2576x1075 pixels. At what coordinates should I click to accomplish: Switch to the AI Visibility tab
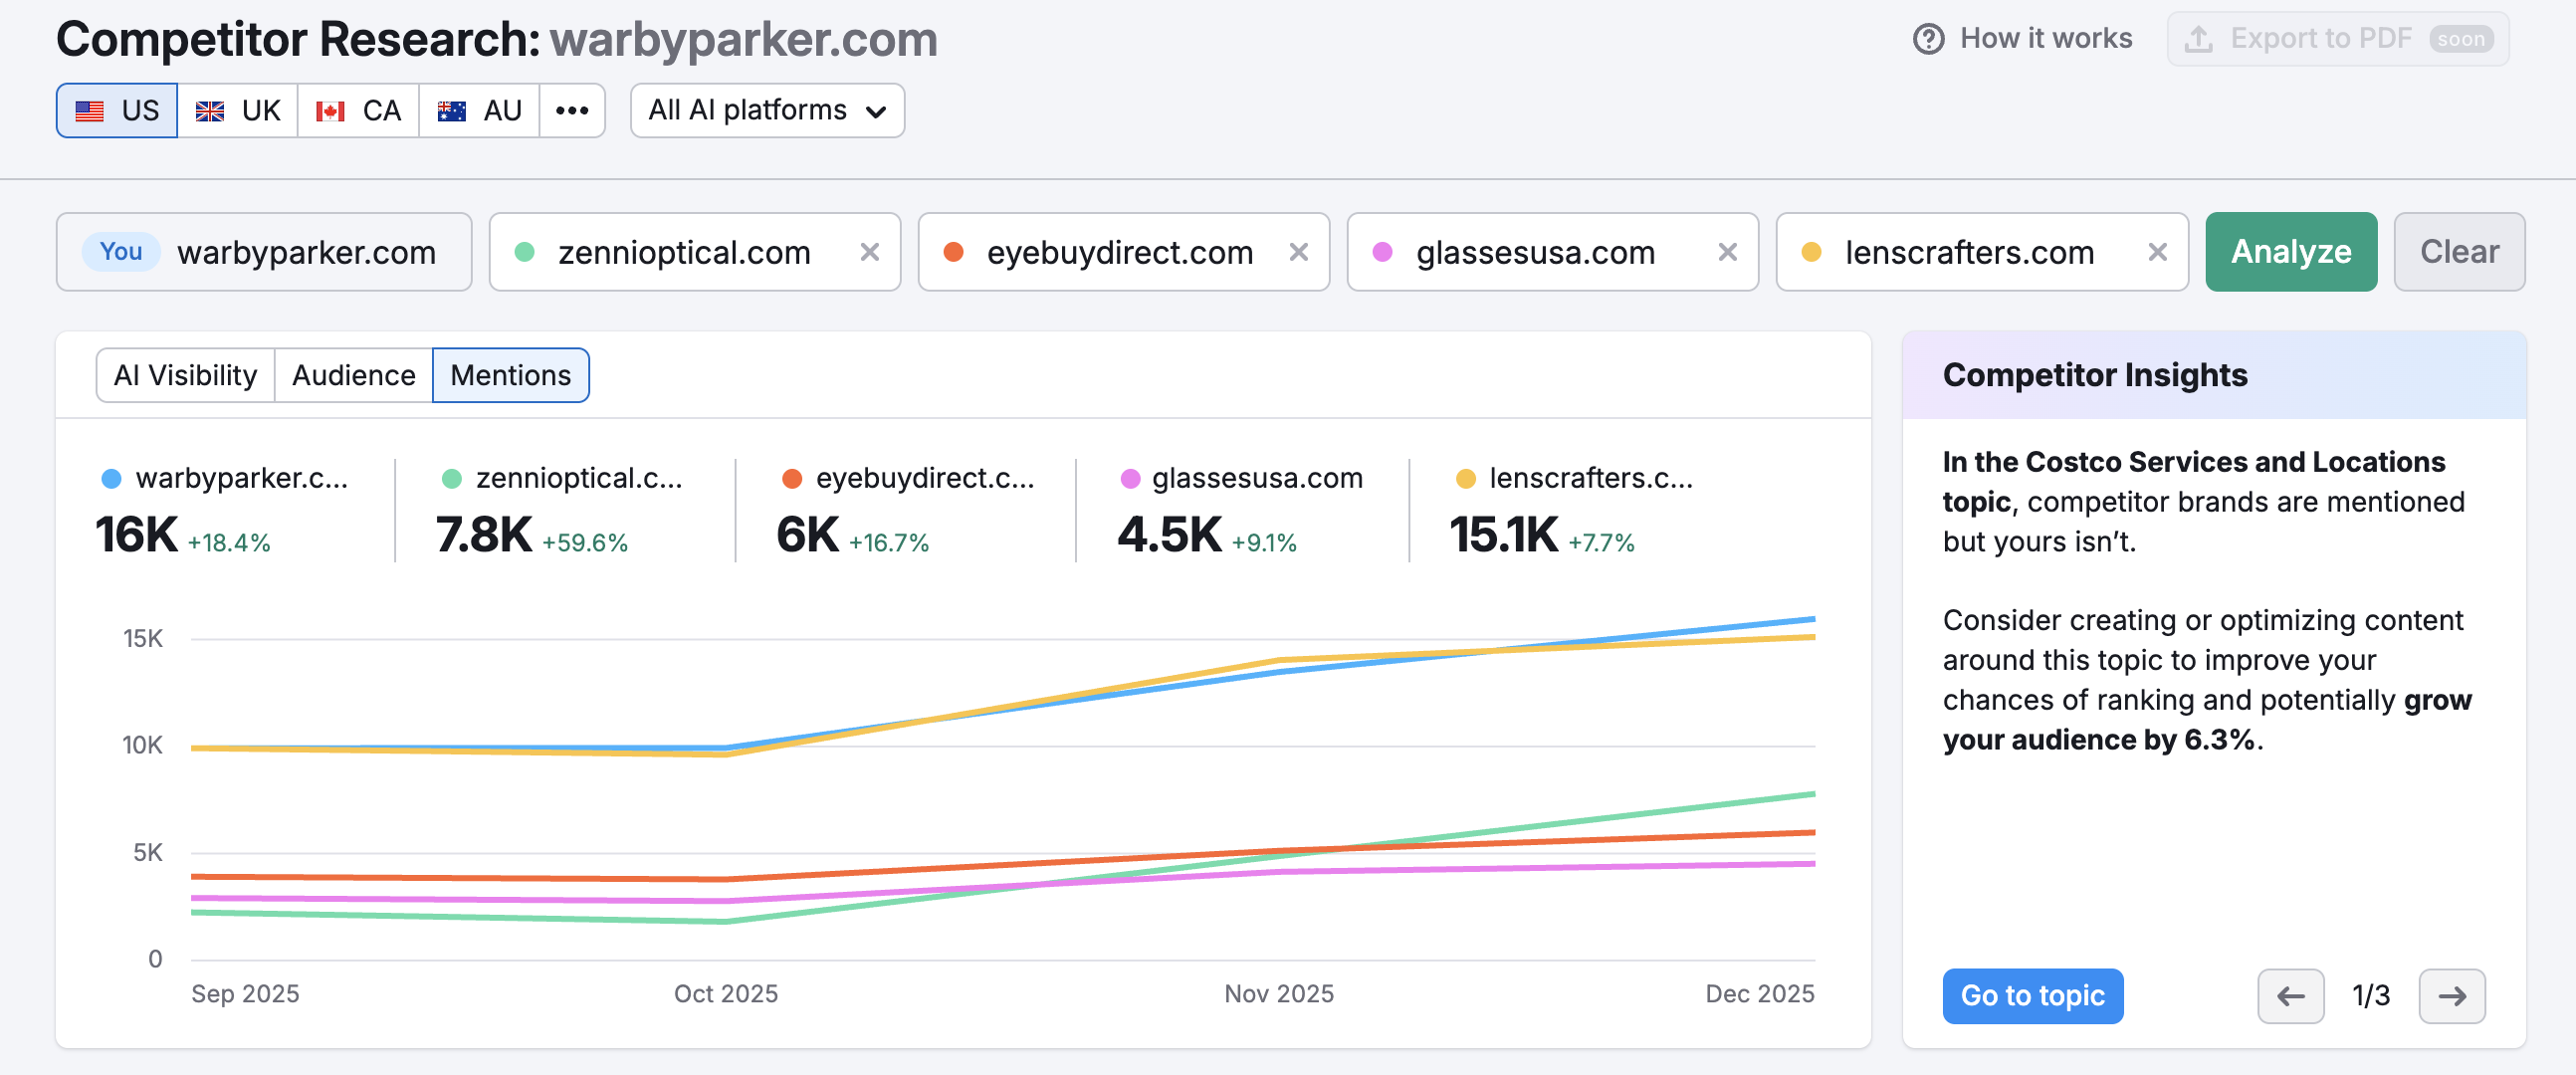point(185,375)
